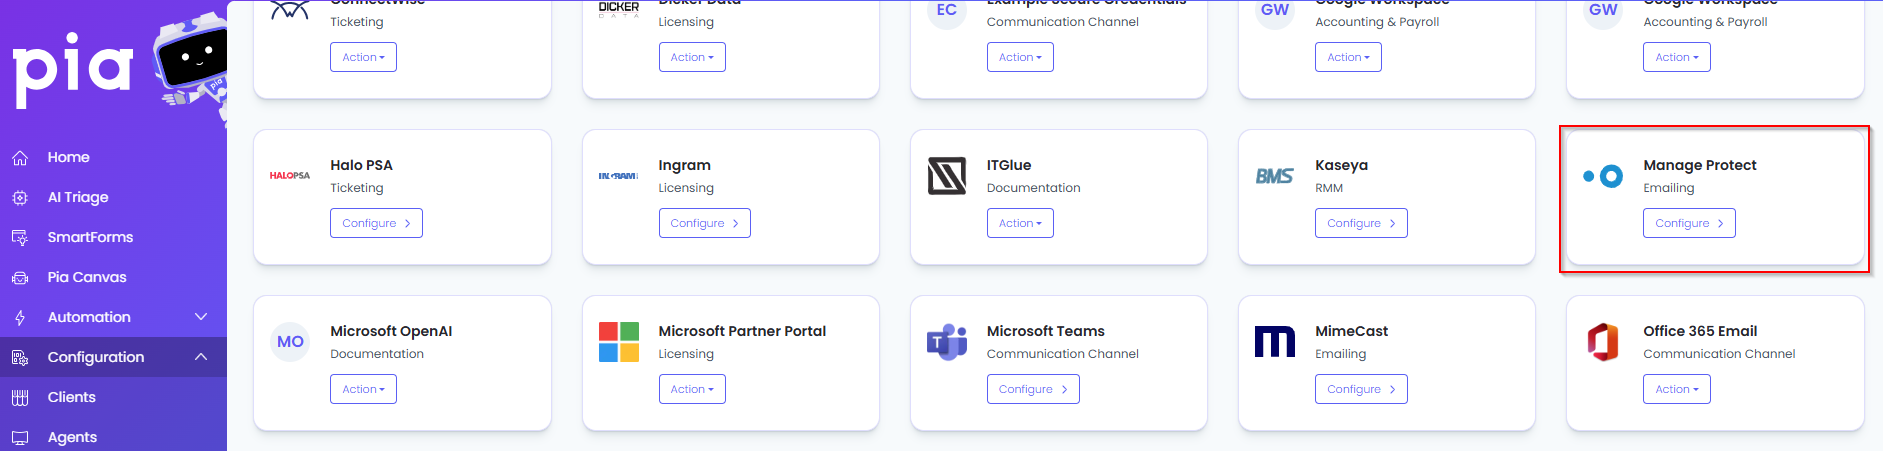Open SmartForms in the sidebar
This screenshot has width=1883, height=451.
(x=90, y=237)
